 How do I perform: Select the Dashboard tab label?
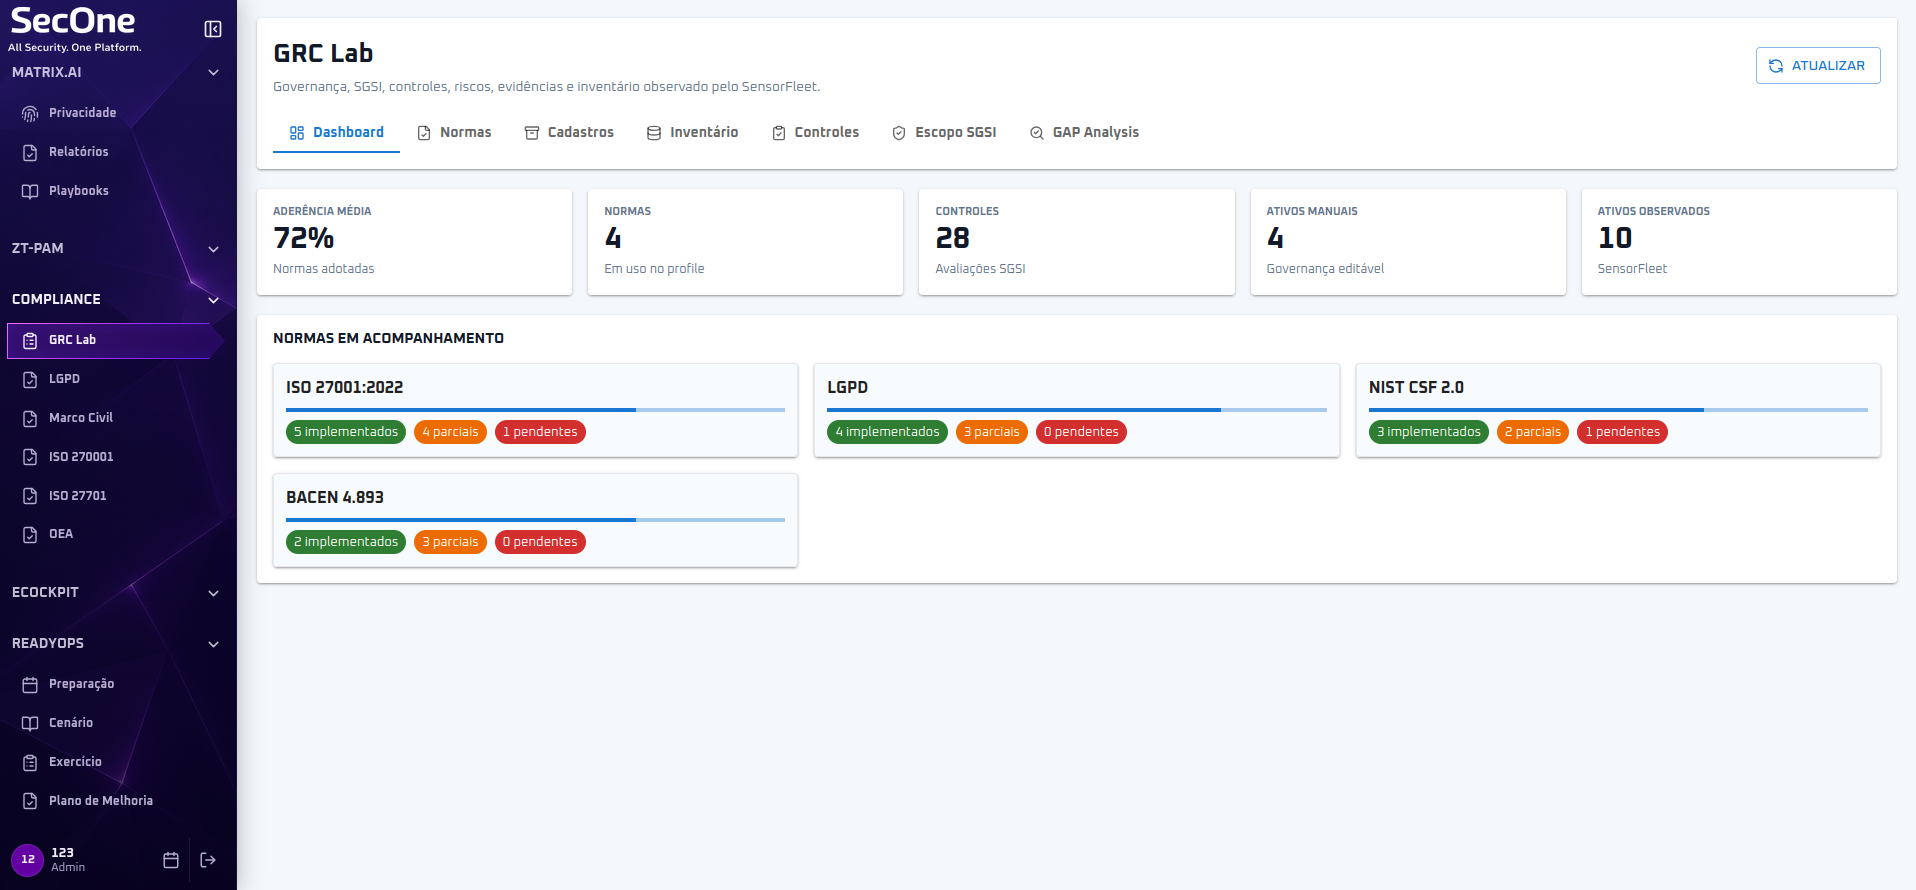(348, 132)
